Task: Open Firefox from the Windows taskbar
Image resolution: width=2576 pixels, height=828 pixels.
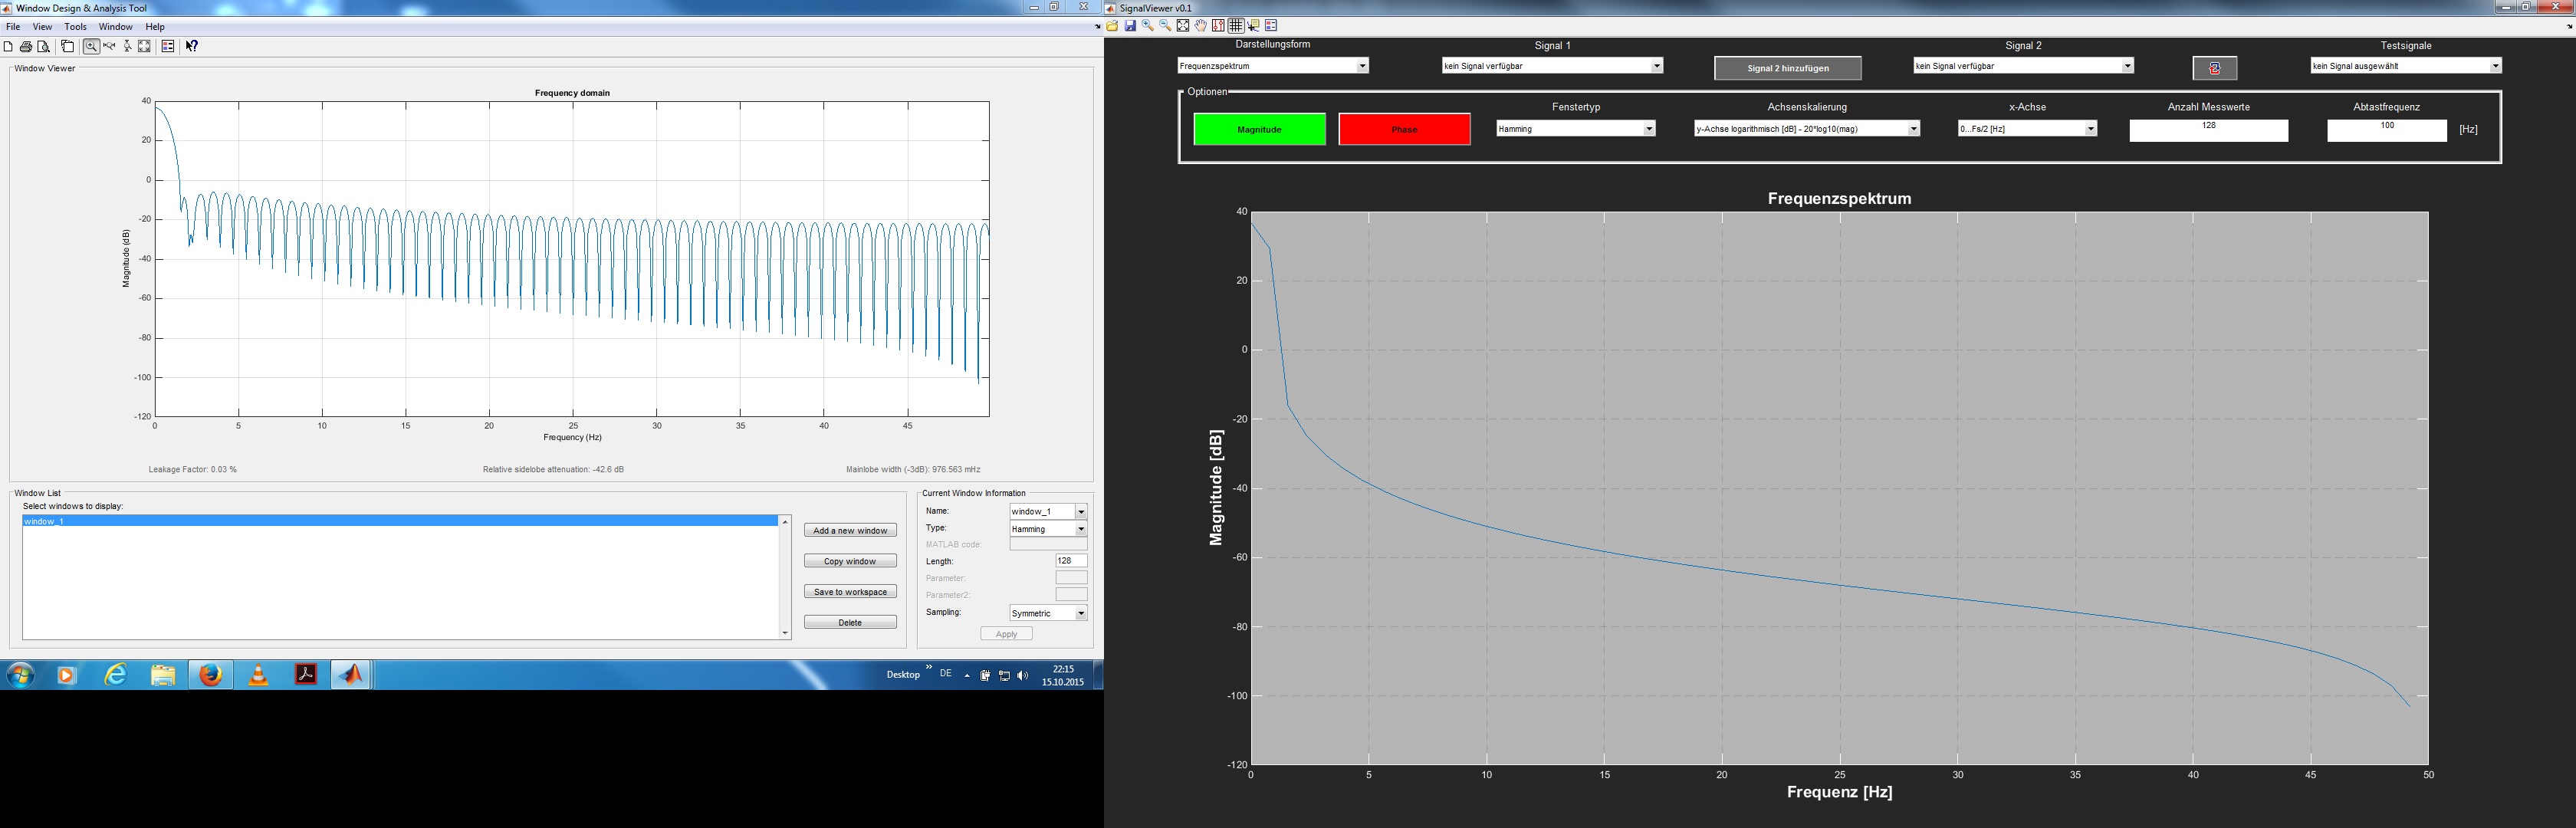Action: point(210,675)
